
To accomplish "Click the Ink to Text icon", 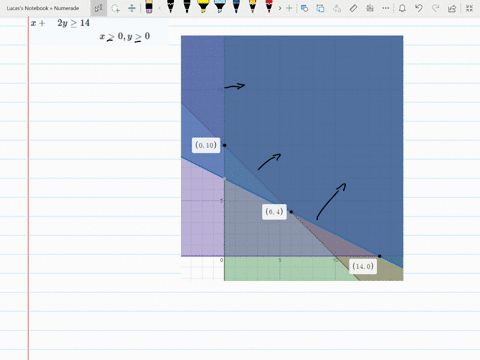I will pos(337,8).
